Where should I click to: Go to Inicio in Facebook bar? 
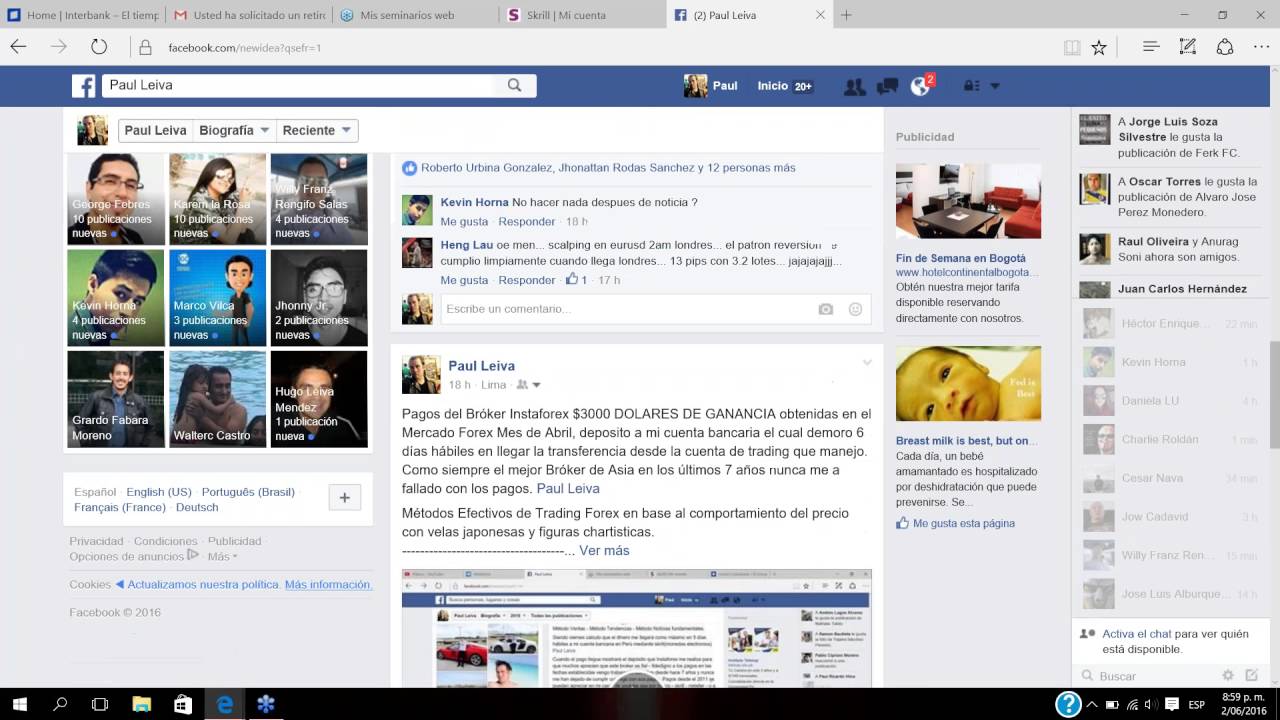[773, 86]
